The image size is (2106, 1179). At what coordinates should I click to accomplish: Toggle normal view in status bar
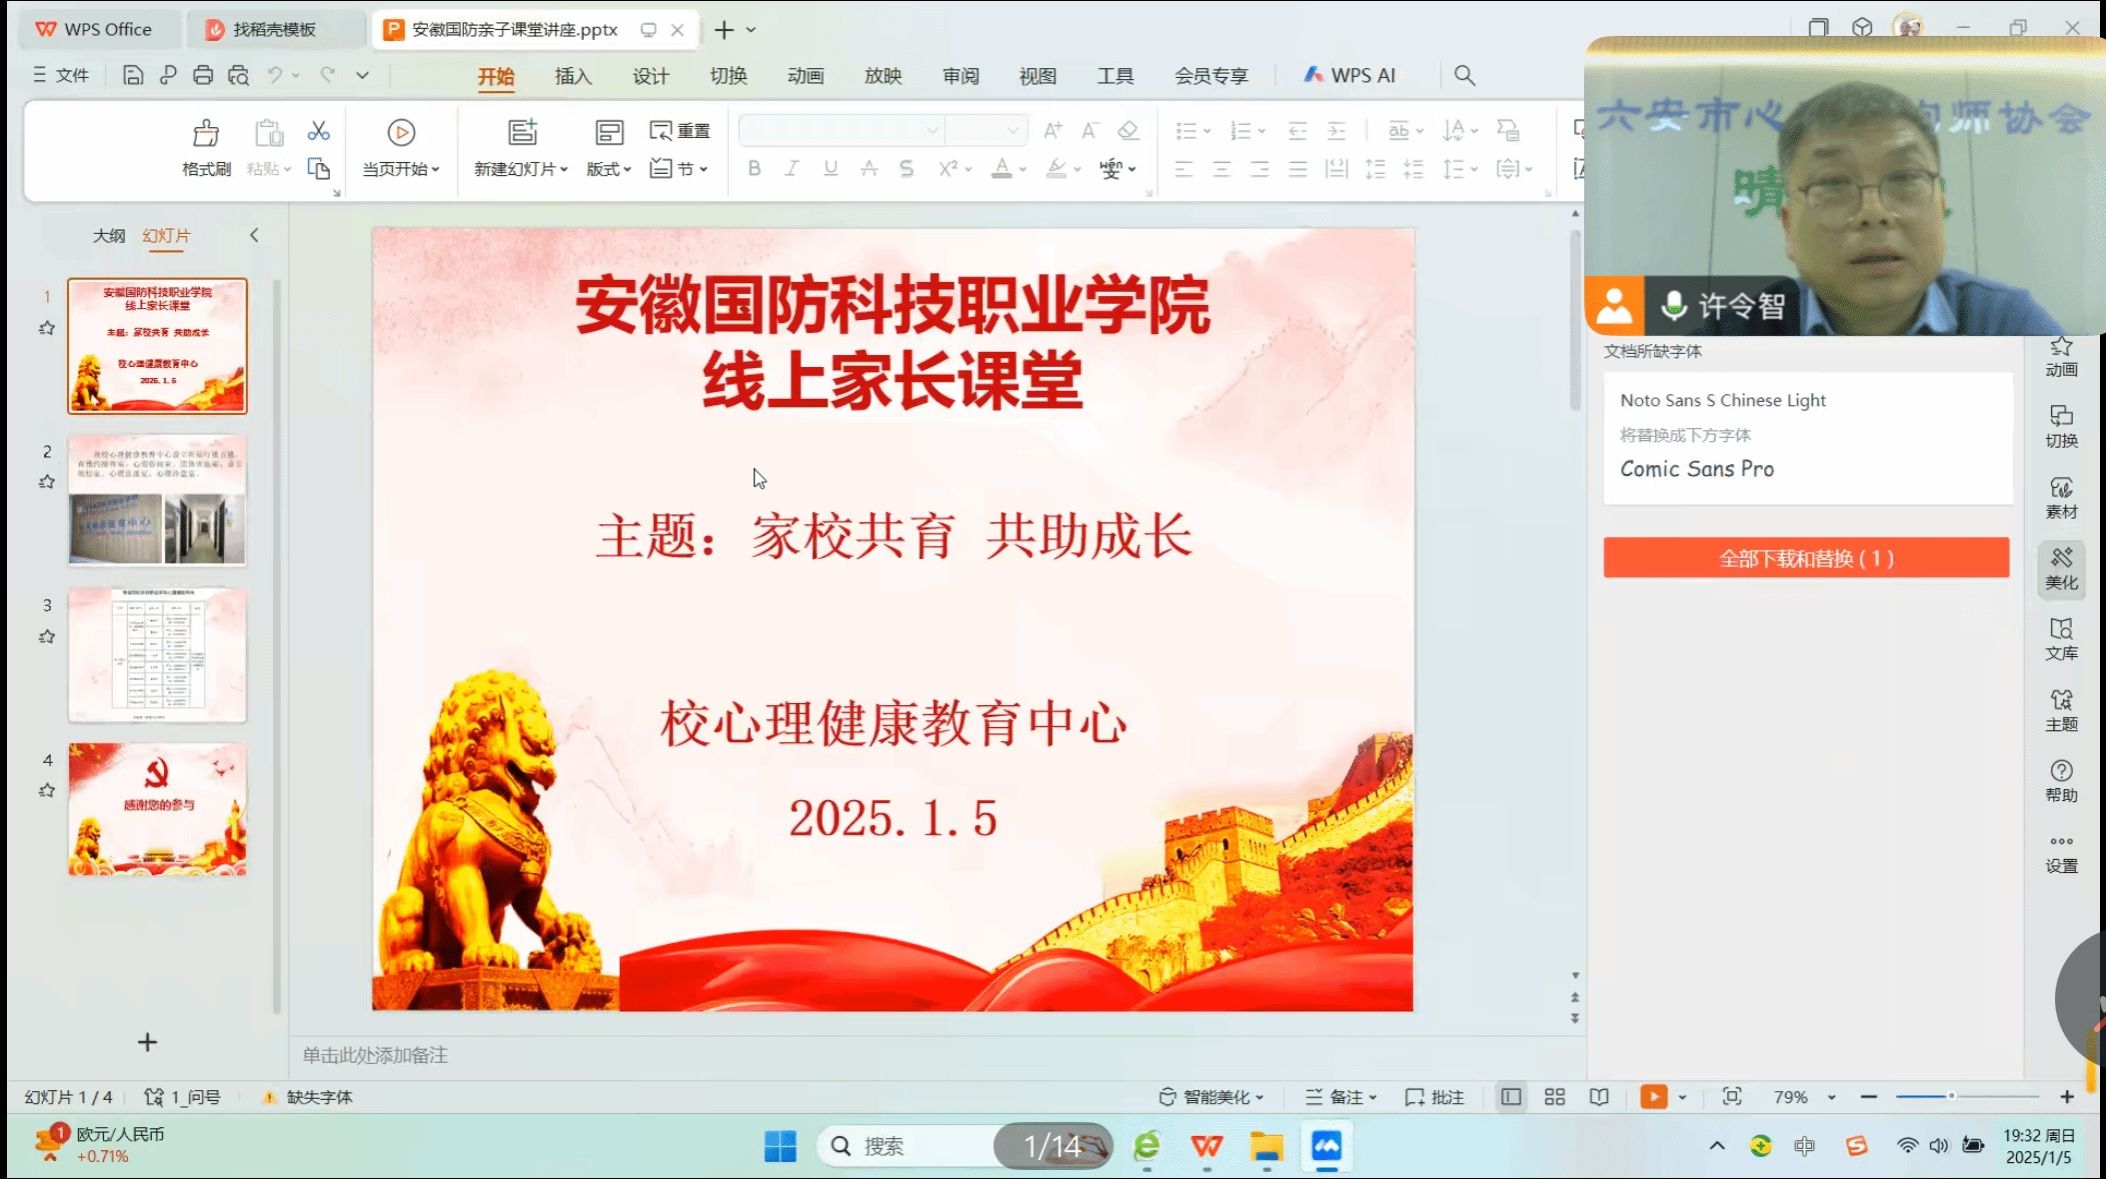(1510, 1097)
